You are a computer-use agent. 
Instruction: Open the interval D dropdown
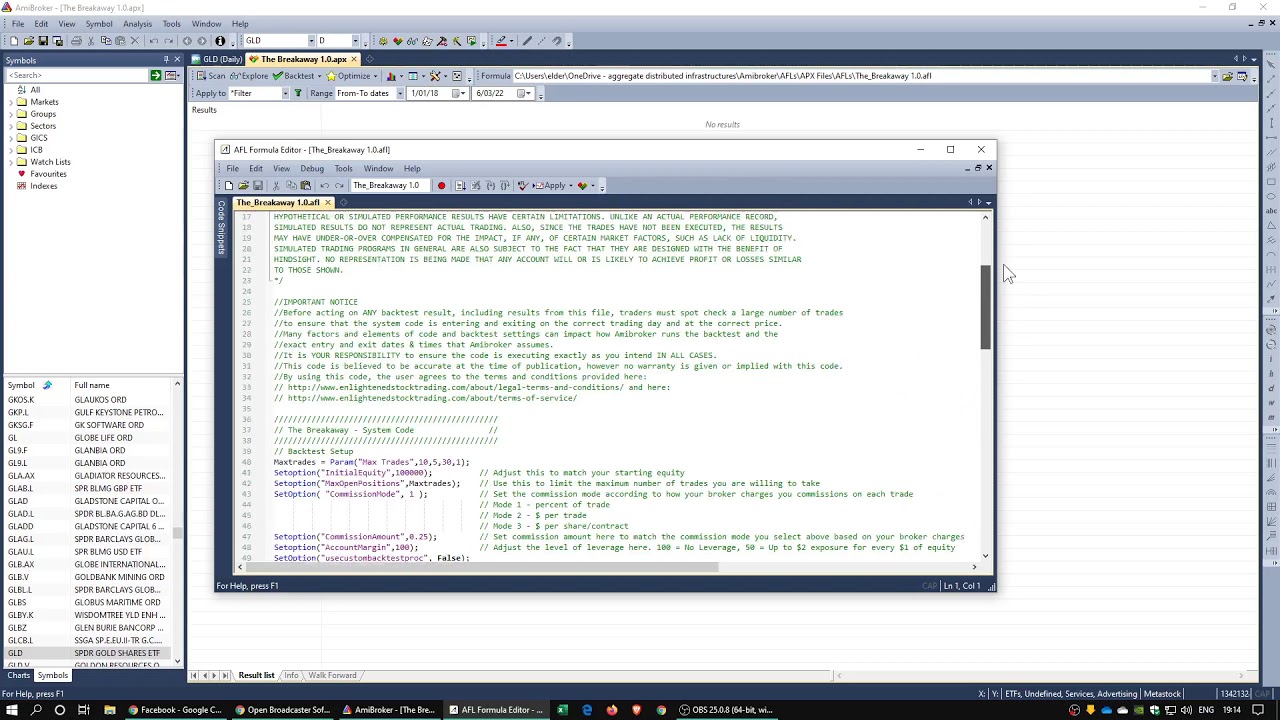click(x=355, y=41)
